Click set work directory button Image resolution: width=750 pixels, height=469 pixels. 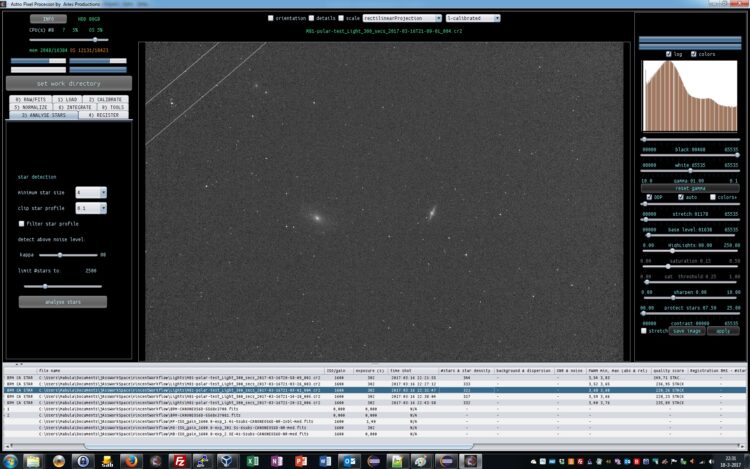coord(69,84)
